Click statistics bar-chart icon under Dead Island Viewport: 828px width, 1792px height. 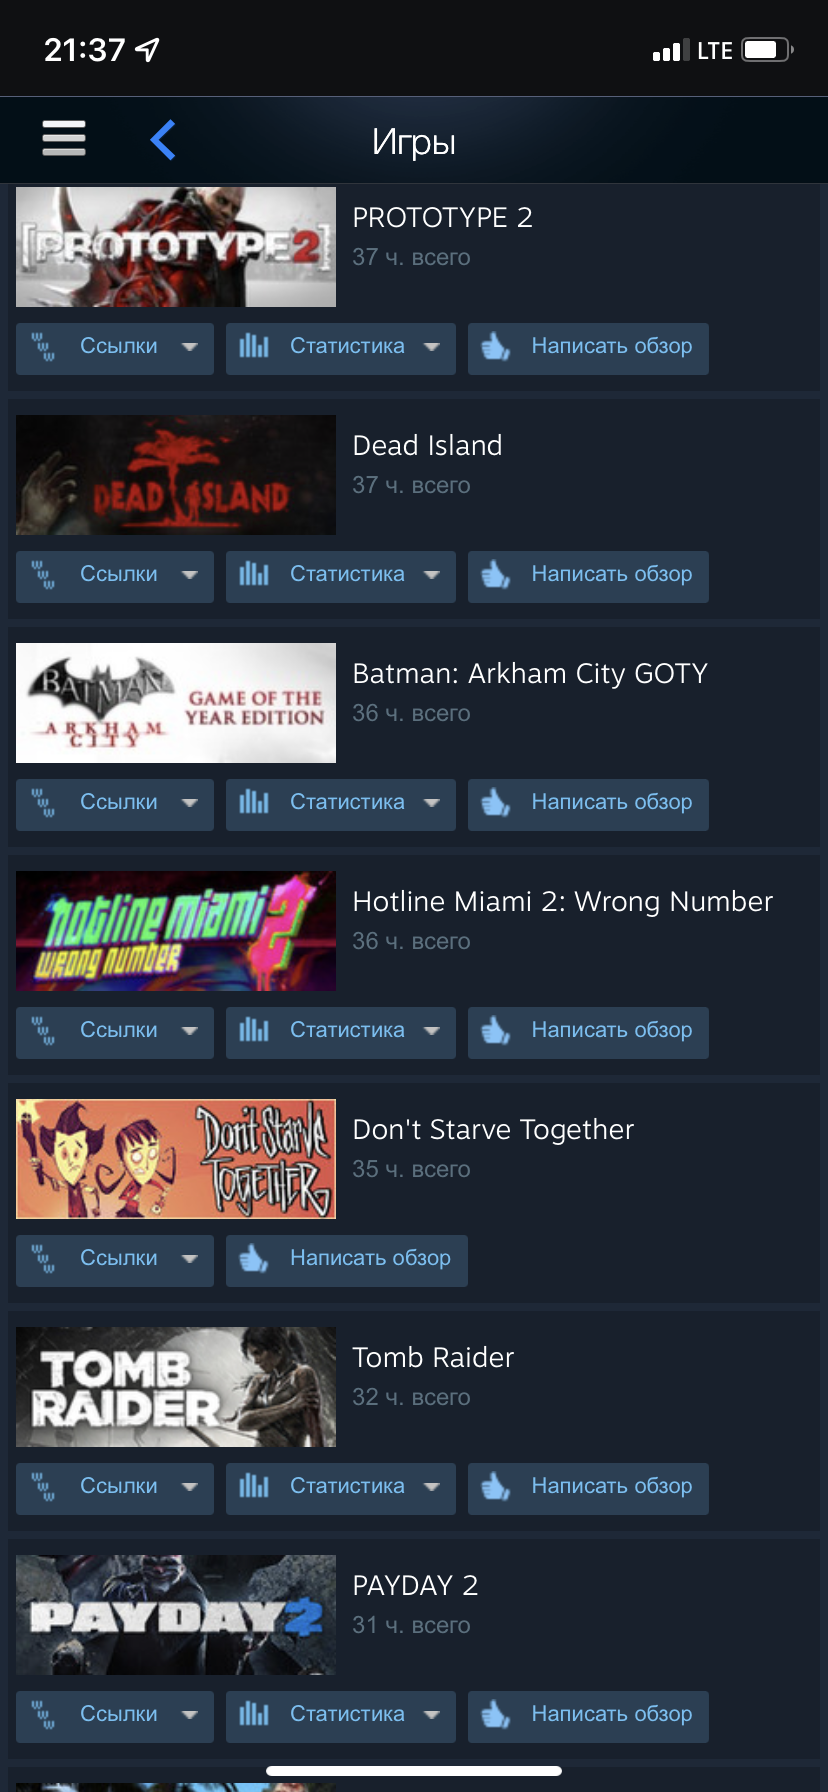(254, 574)
